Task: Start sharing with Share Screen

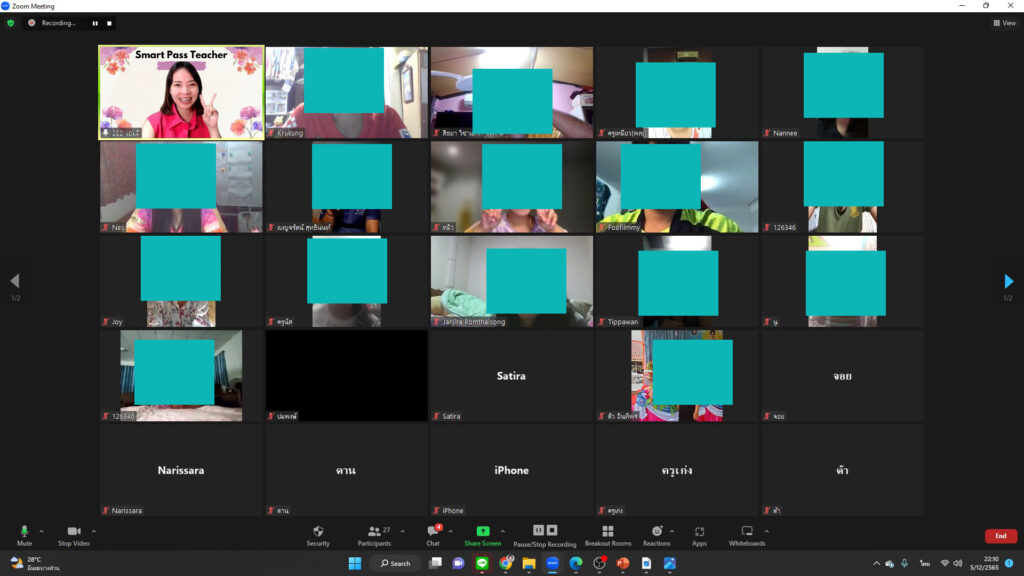Action: pyautogui.click(x=482, y=535)
